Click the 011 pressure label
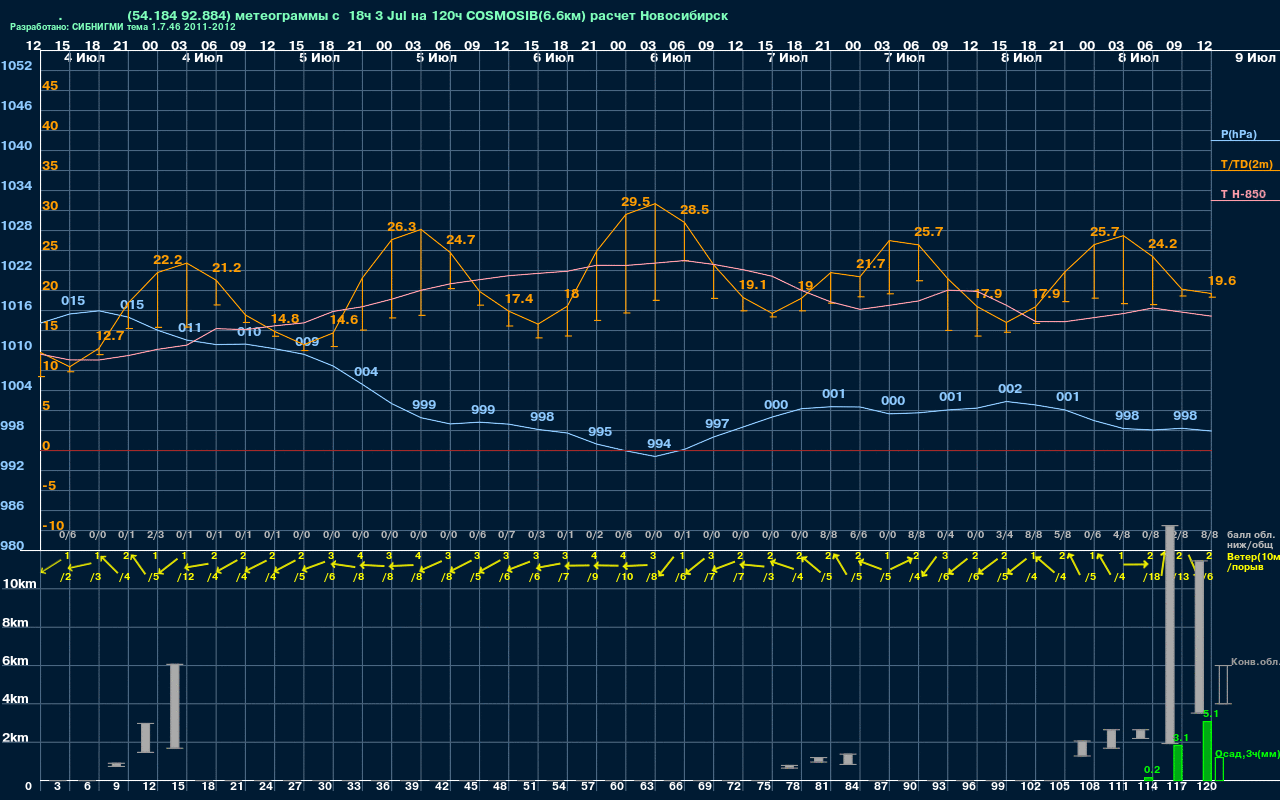The width and height of the screenshot is (1280, 800). click(190, 328)
